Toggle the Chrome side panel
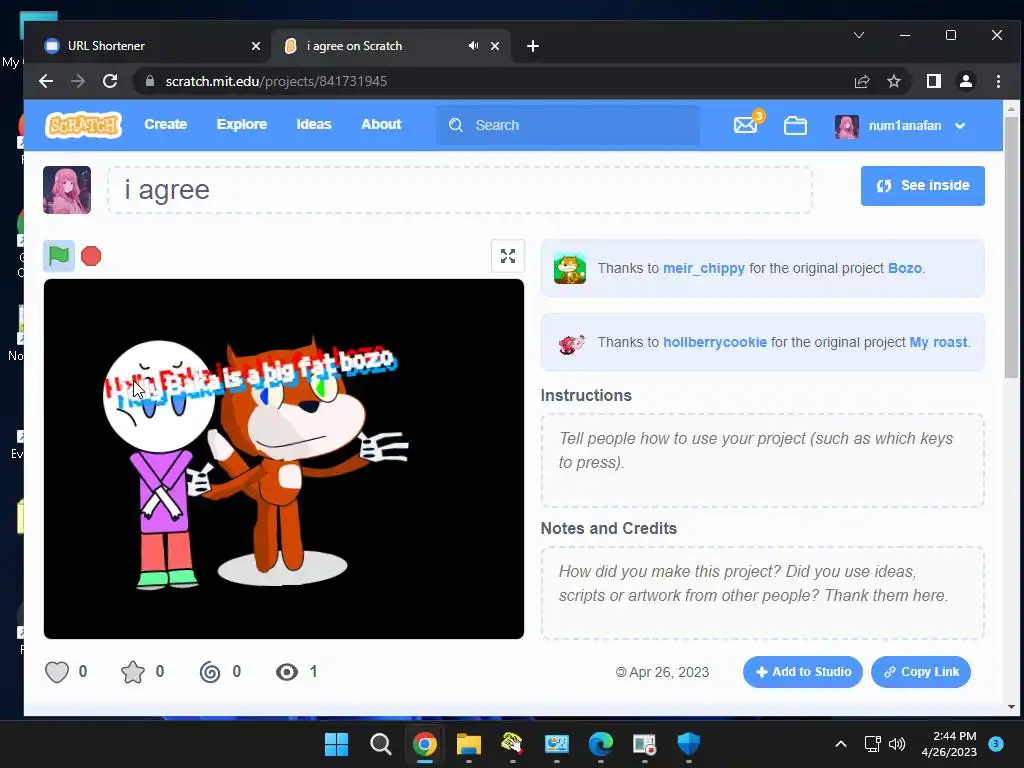1024x768 pixels. point(934,81)
